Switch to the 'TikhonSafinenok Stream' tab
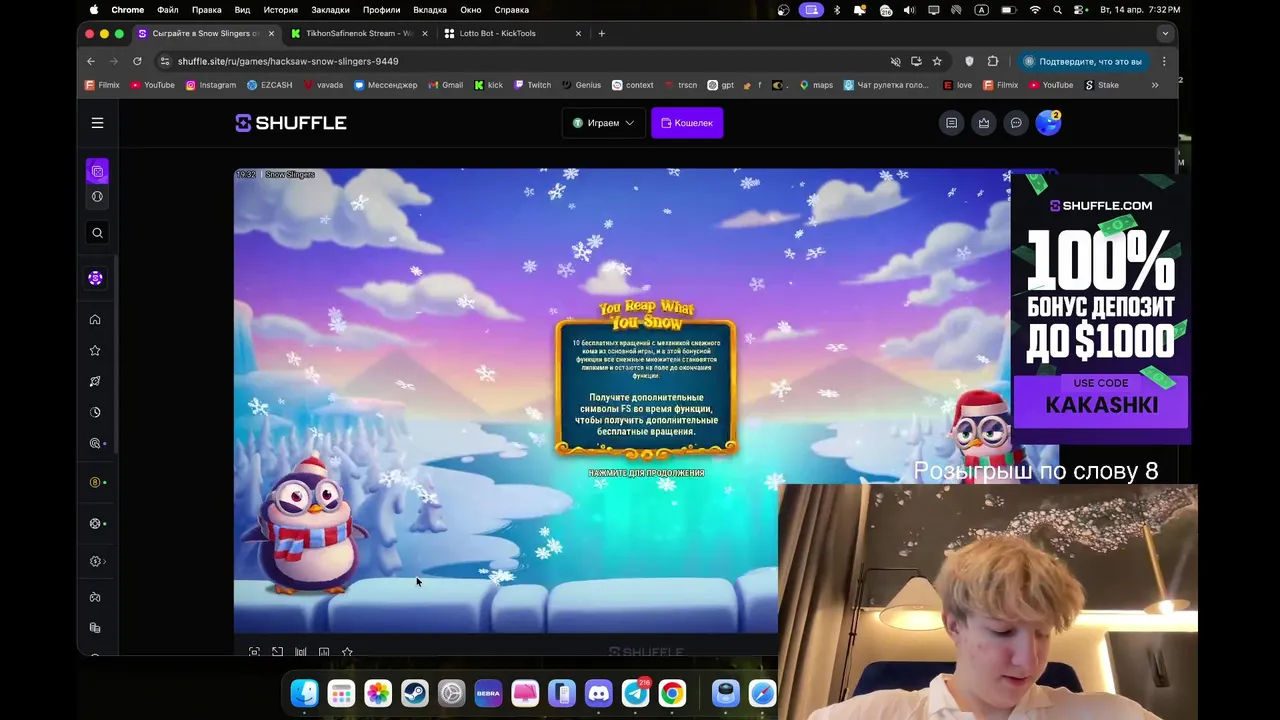Image resolution: width=1280 pixels, height=720 pixels. pos(358,33)
